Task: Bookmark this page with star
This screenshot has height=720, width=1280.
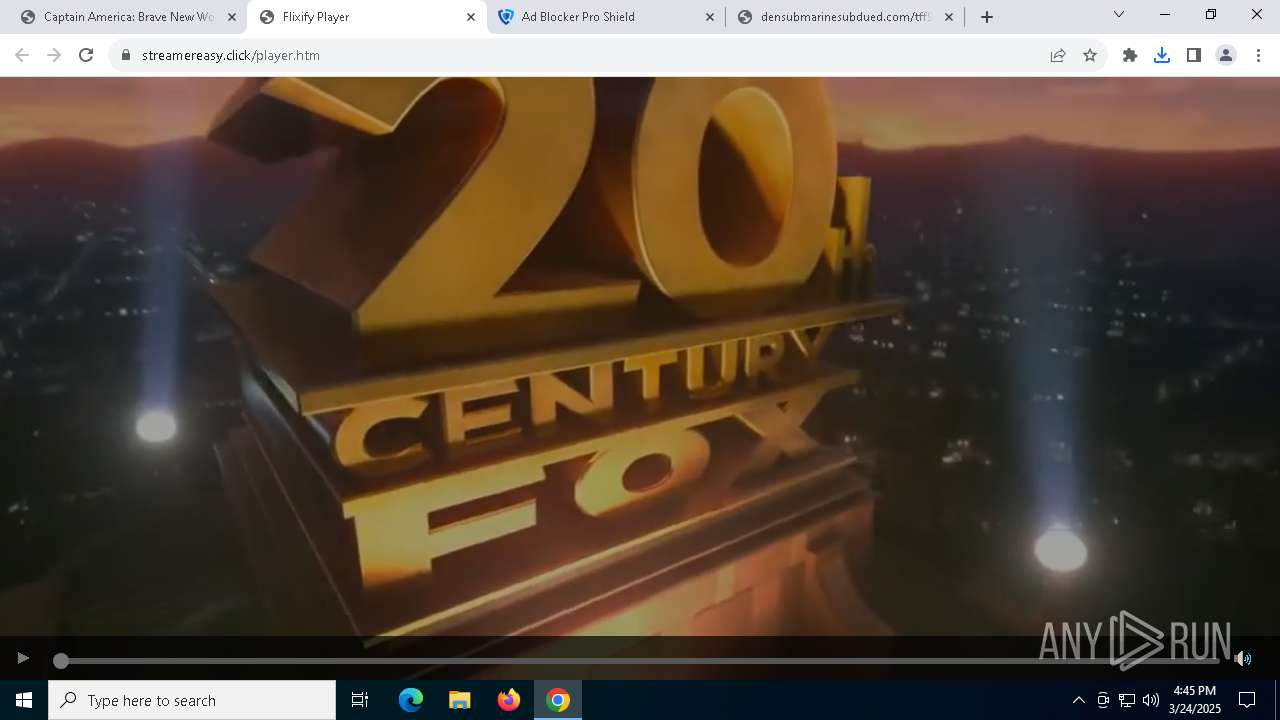Action: (1090, 55)
